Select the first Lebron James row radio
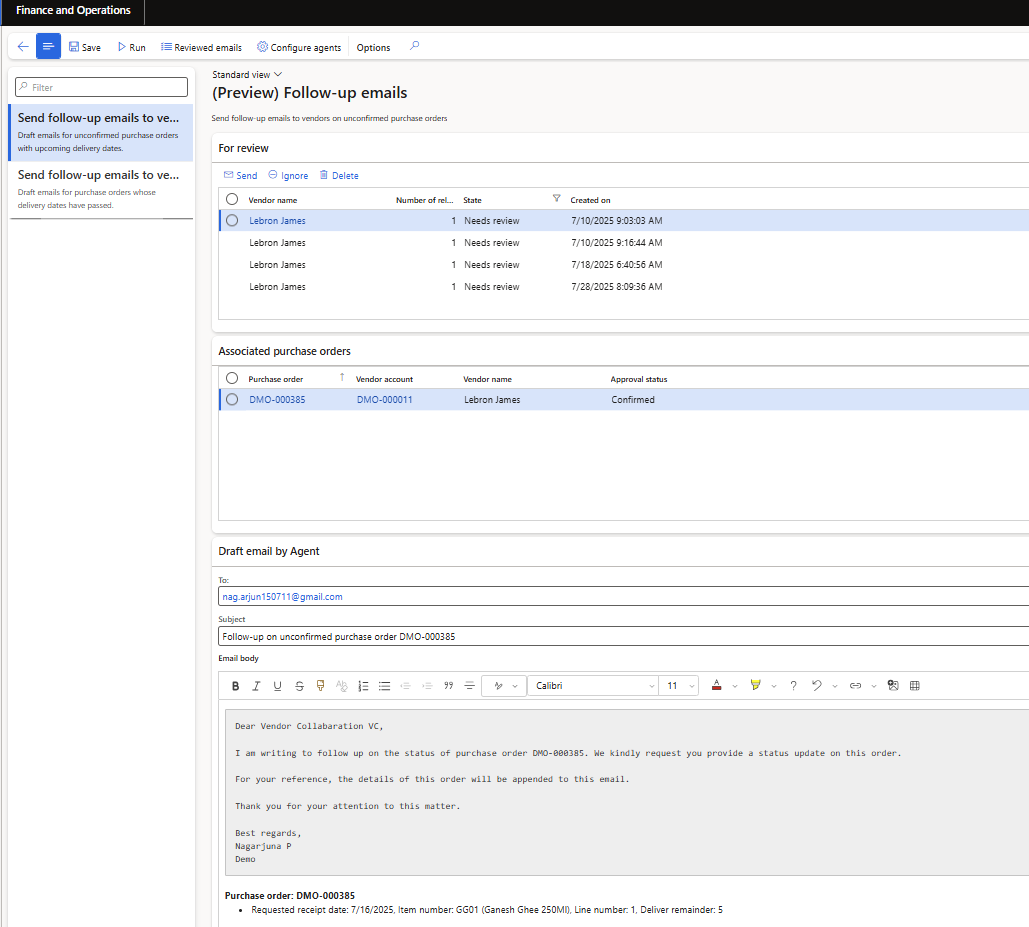The height and width of the screenshot is (927, 1029). (x=232, y=221)
